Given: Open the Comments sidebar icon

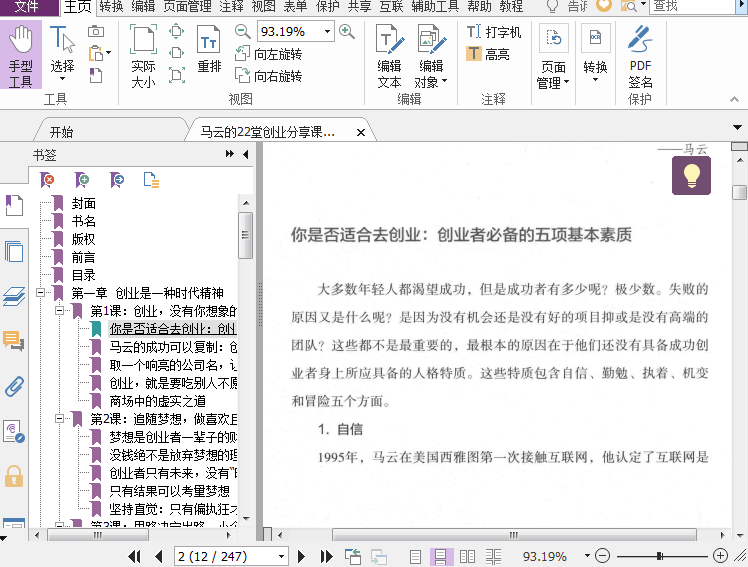Looking at the screenshot, I should tap(14, 341).
